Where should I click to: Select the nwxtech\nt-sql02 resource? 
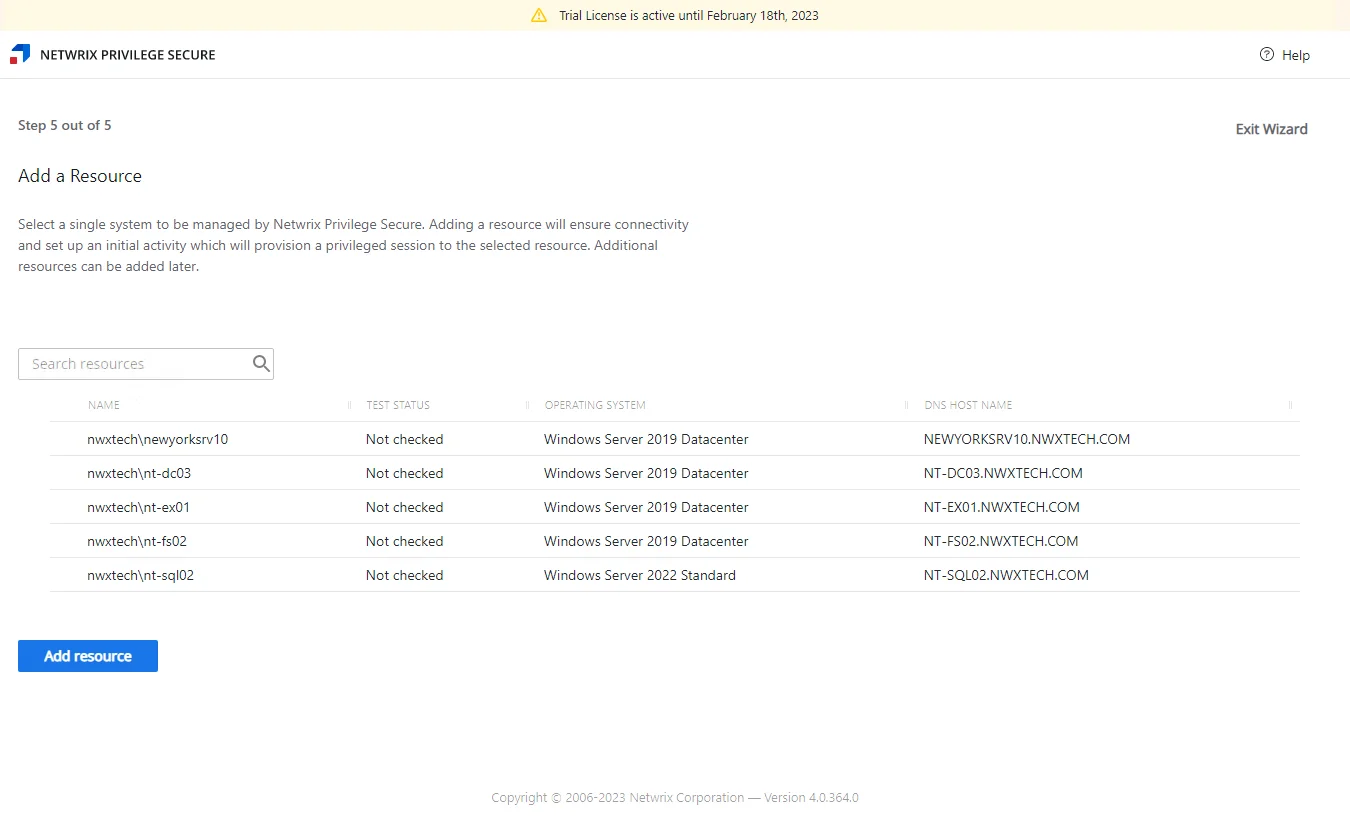675,575
